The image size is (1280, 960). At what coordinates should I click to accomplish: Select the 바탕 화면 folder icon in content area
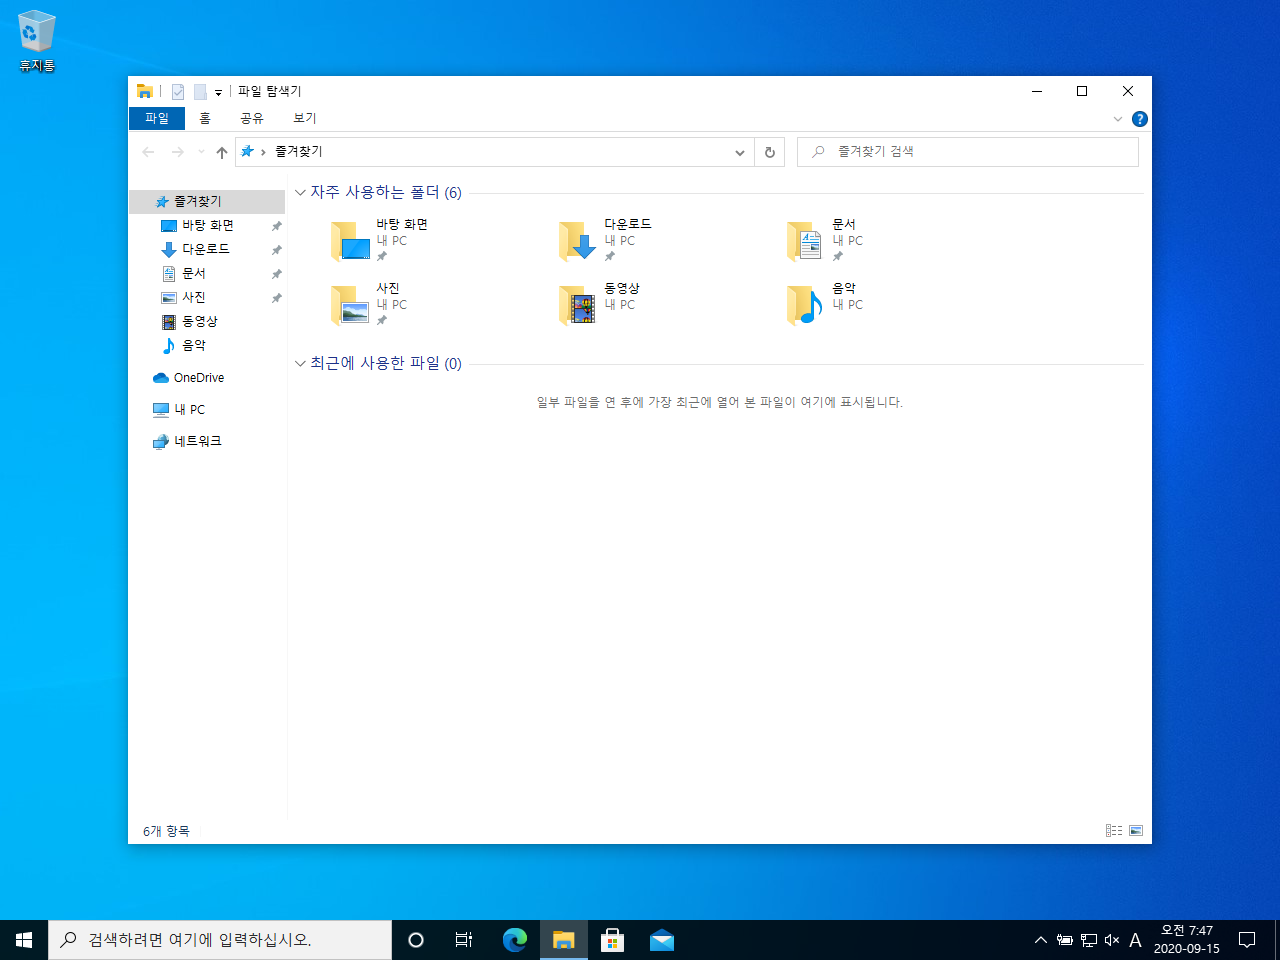click(x=351, y=241)
